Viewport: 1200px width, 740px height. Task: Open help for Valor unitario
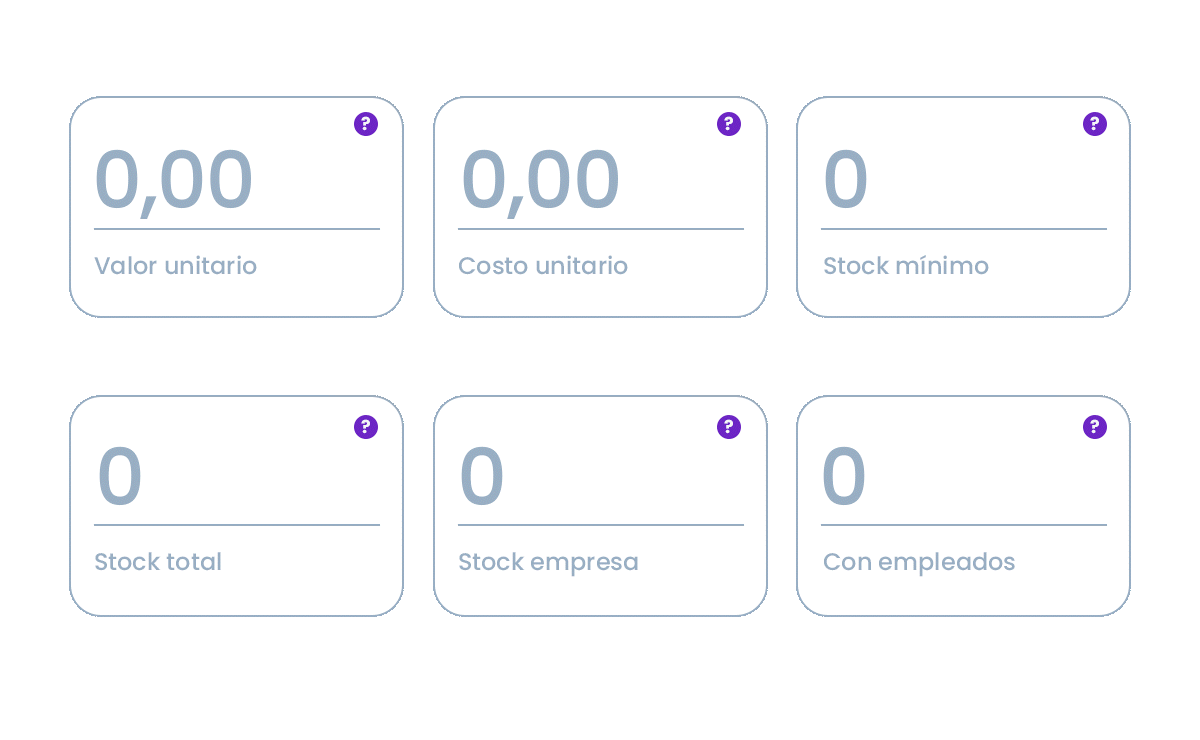click(x=366, y=124)
